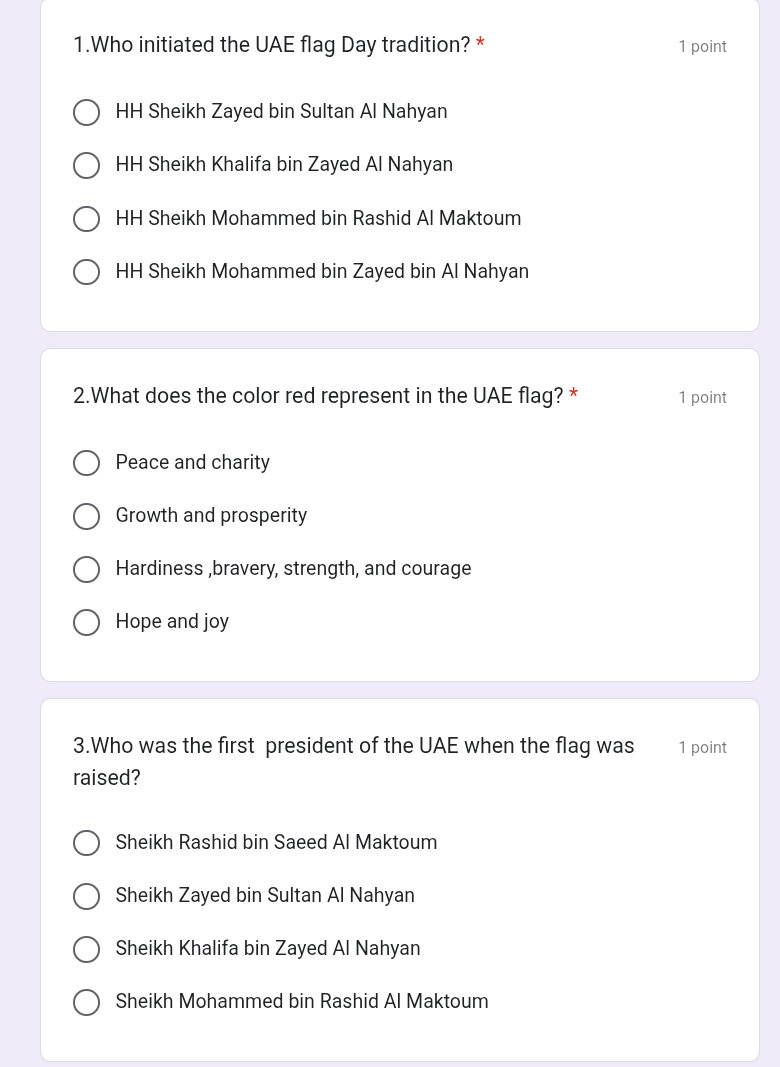The width and height of the screenshot is (780, 1067).
Task: Click the flag color question title
Action: coord(318,396)
